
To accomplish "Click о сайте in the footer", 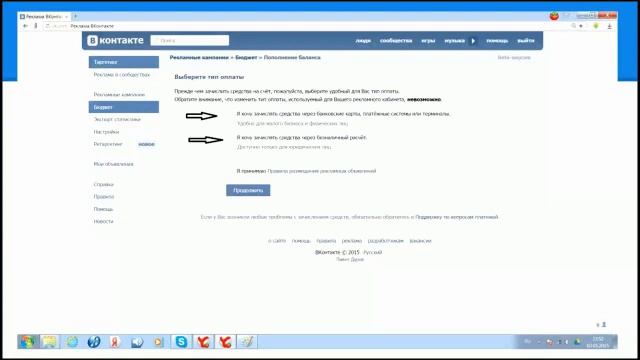I will 277,241.
